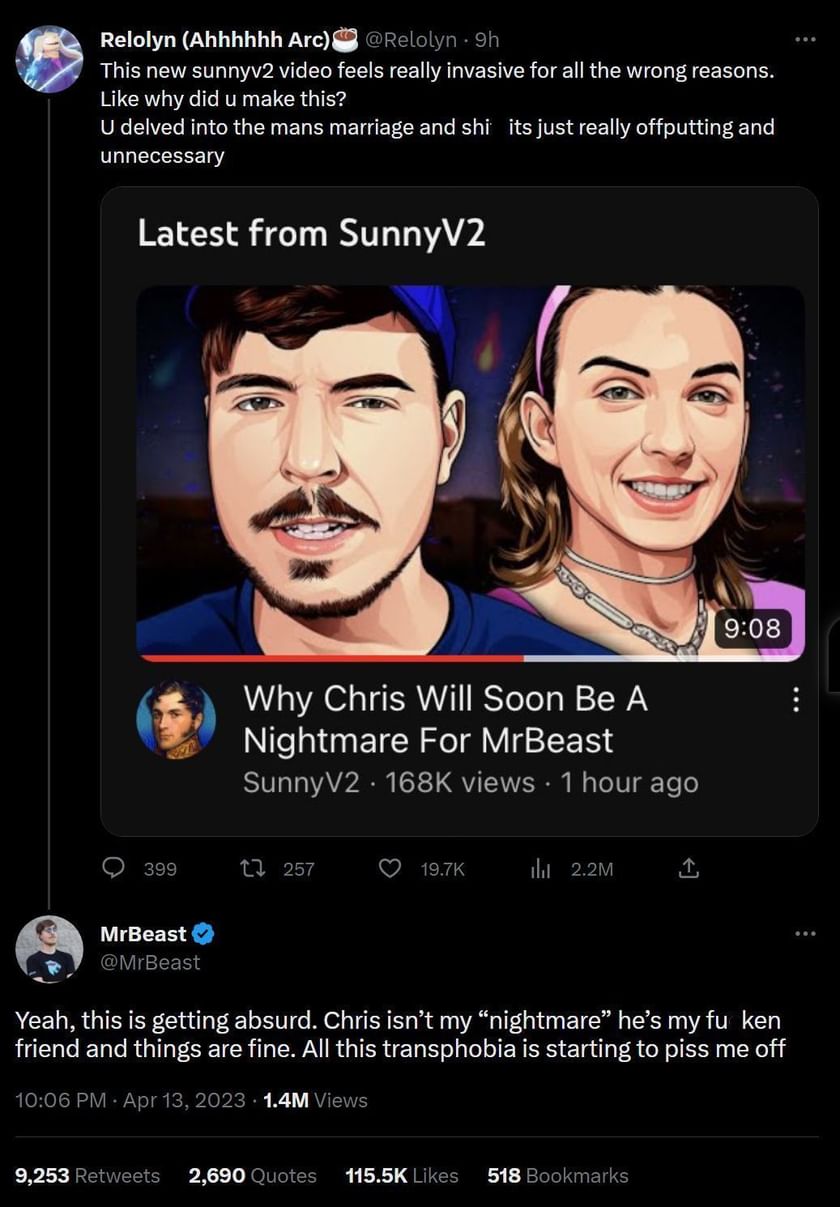840x1207 pixels.
Task: Like the tweet using the heart icon
Action: (x=390, y=869)
